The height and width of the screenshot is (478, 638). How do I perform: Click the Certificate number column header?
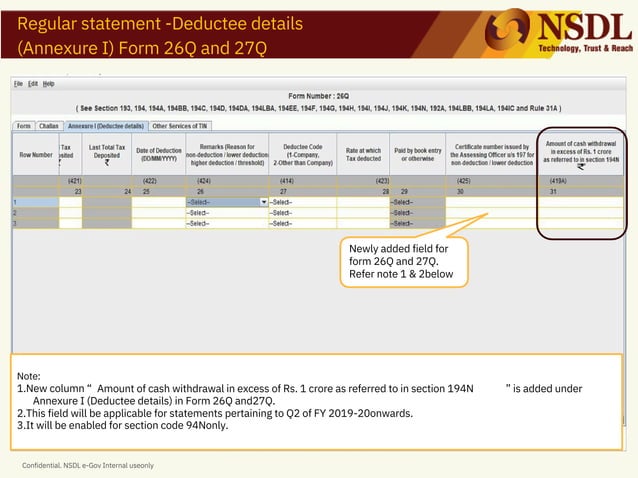coord(492,155)
